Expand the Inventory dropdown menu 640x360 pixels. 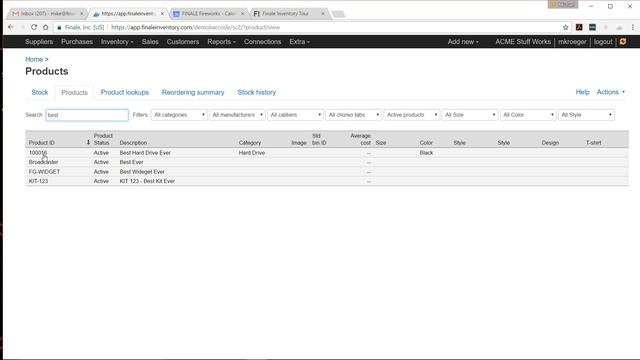pyautogui.click(x=117, y=42)
